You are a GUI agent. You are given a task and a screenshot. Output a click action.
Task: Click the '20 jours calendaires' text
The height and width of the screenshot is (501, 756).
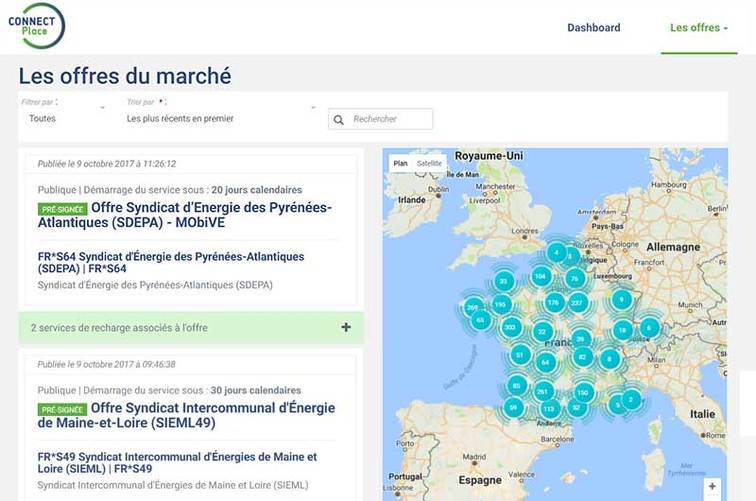pyautogui.click(x=256, y=190)
